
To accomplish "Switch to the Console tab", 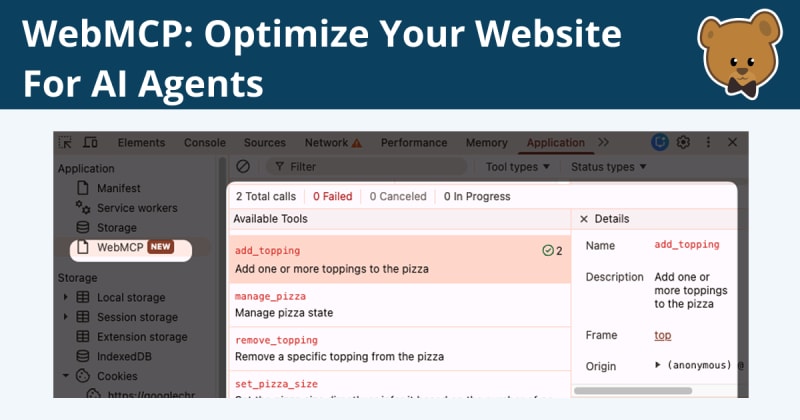I will coord(205,143).
